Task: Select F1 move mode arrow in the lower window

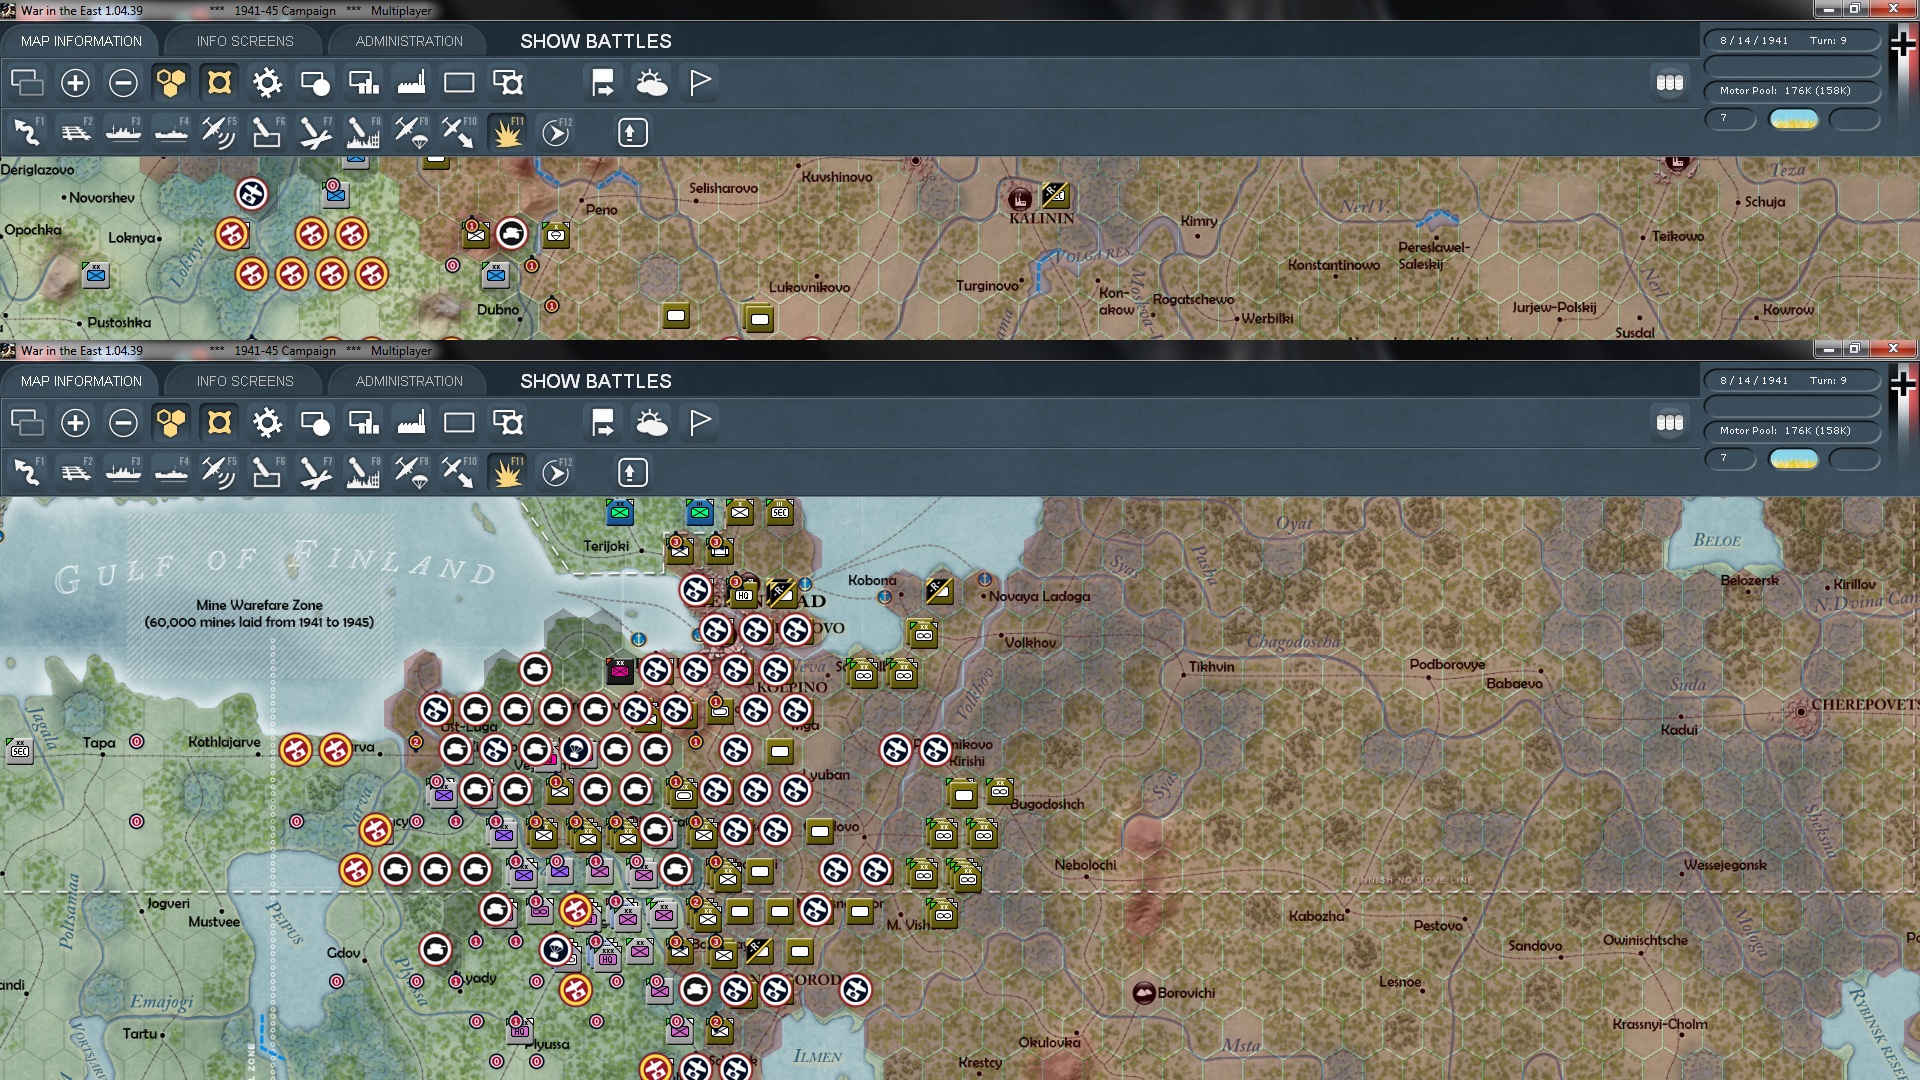Action: pyautogui.click(x=27, y=472)
